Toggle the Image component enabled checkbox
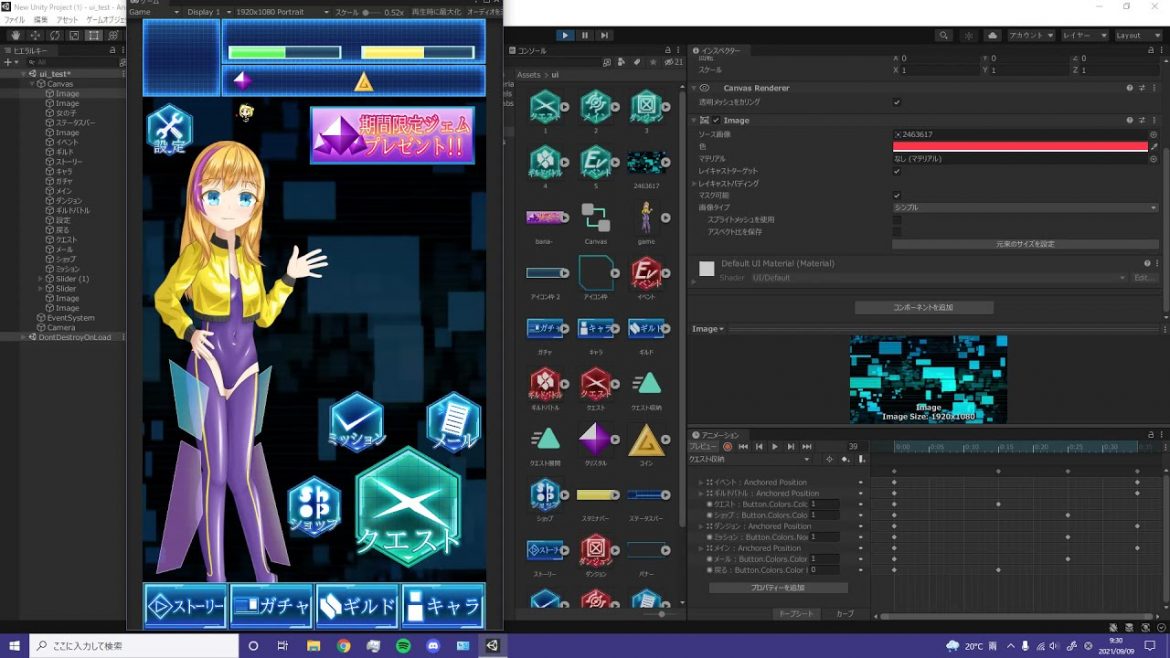 (x=715, y=121)
